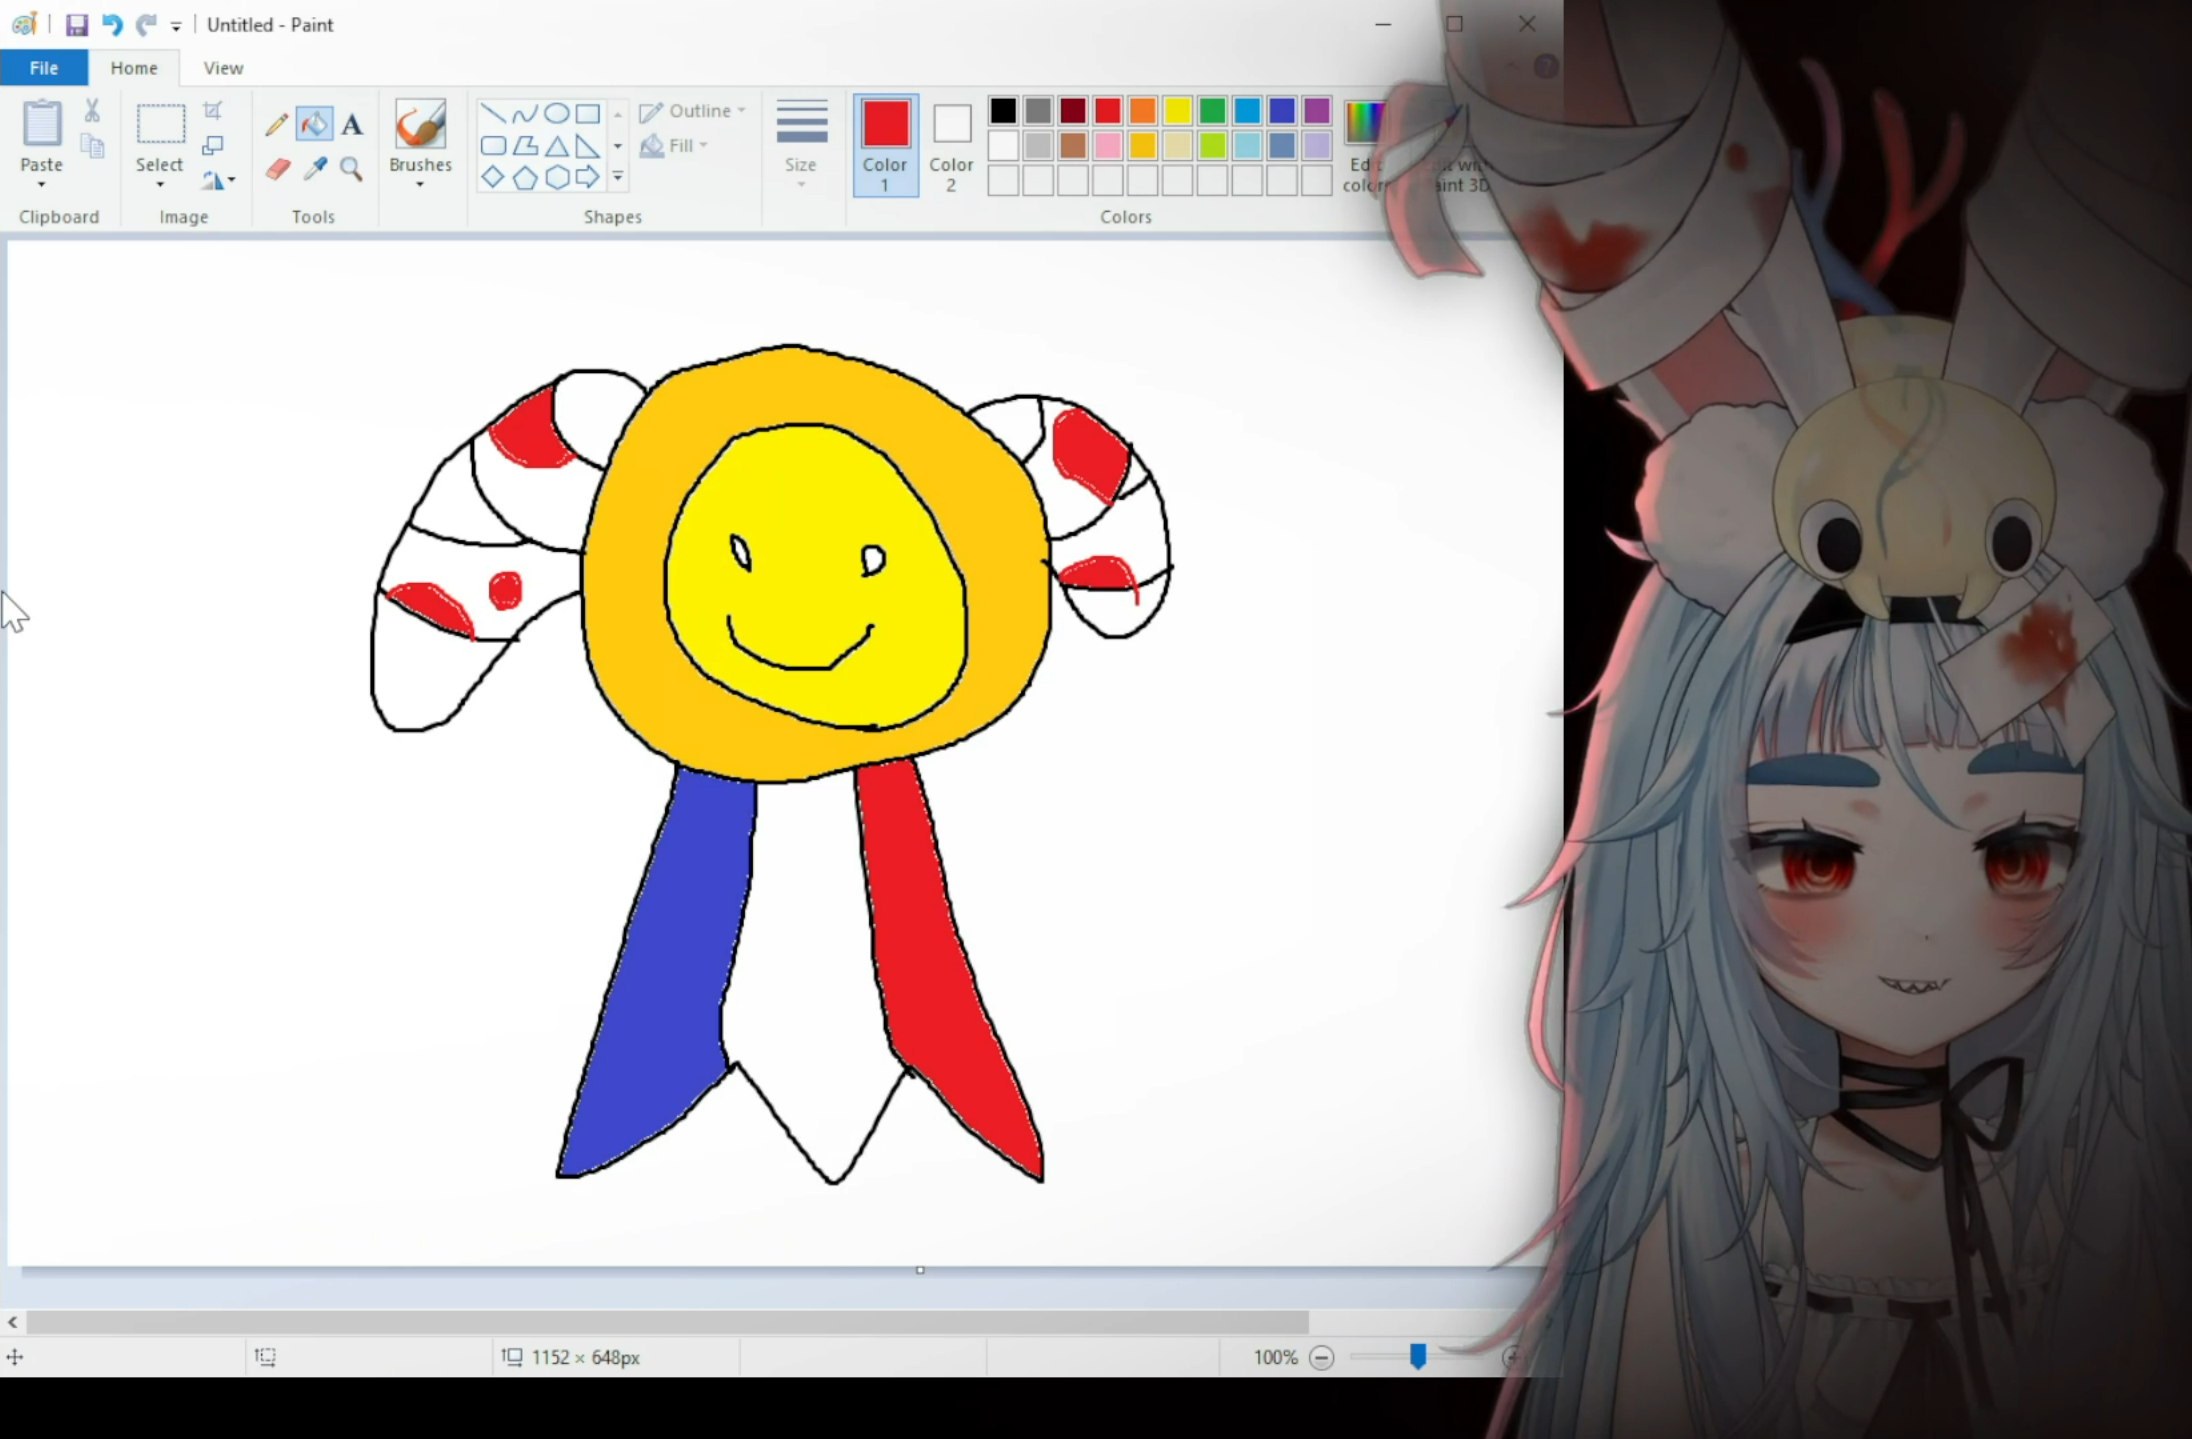Choose the Diamond shape
Screen dimensions: 2192x1439
point(493,178)
